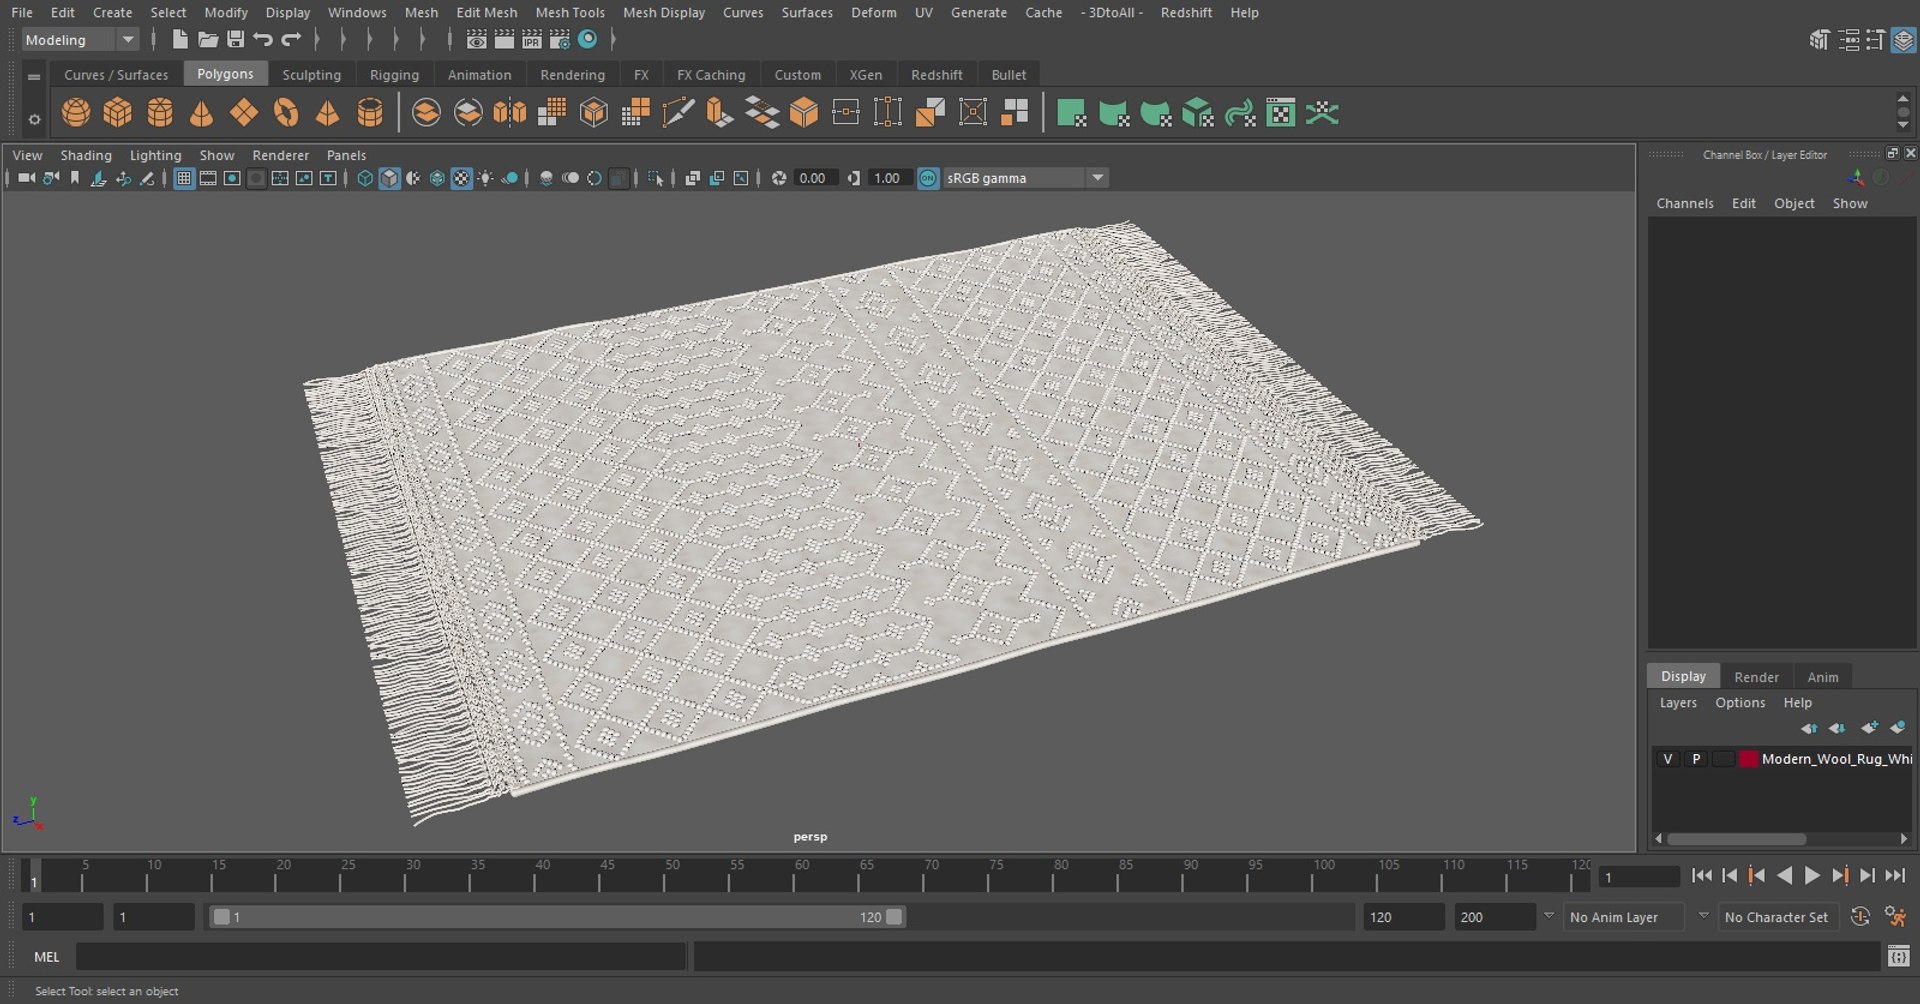Click the New Scene icon

point(180,39)
